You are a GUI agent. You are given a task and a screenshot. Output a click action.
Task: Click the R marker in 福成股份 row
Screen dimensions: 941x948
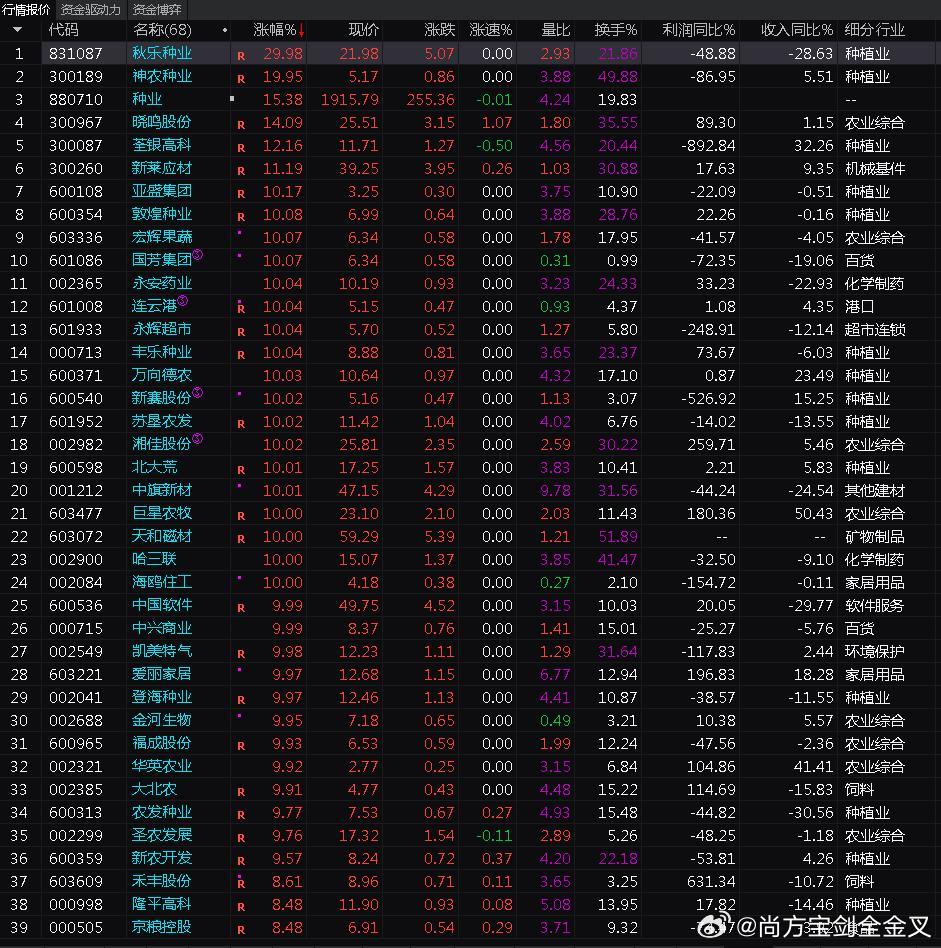click(x=241, y=745)
